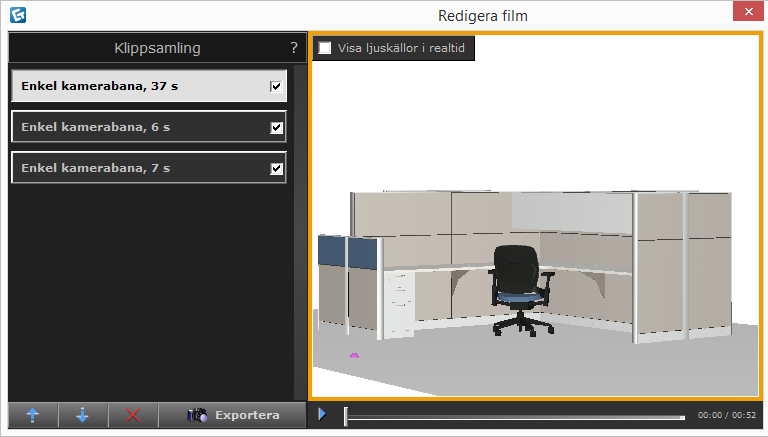768x437 pixels.
Task: Move selected clip up with blue arrow
Action: pyautogui.click(x=33, y=415)
